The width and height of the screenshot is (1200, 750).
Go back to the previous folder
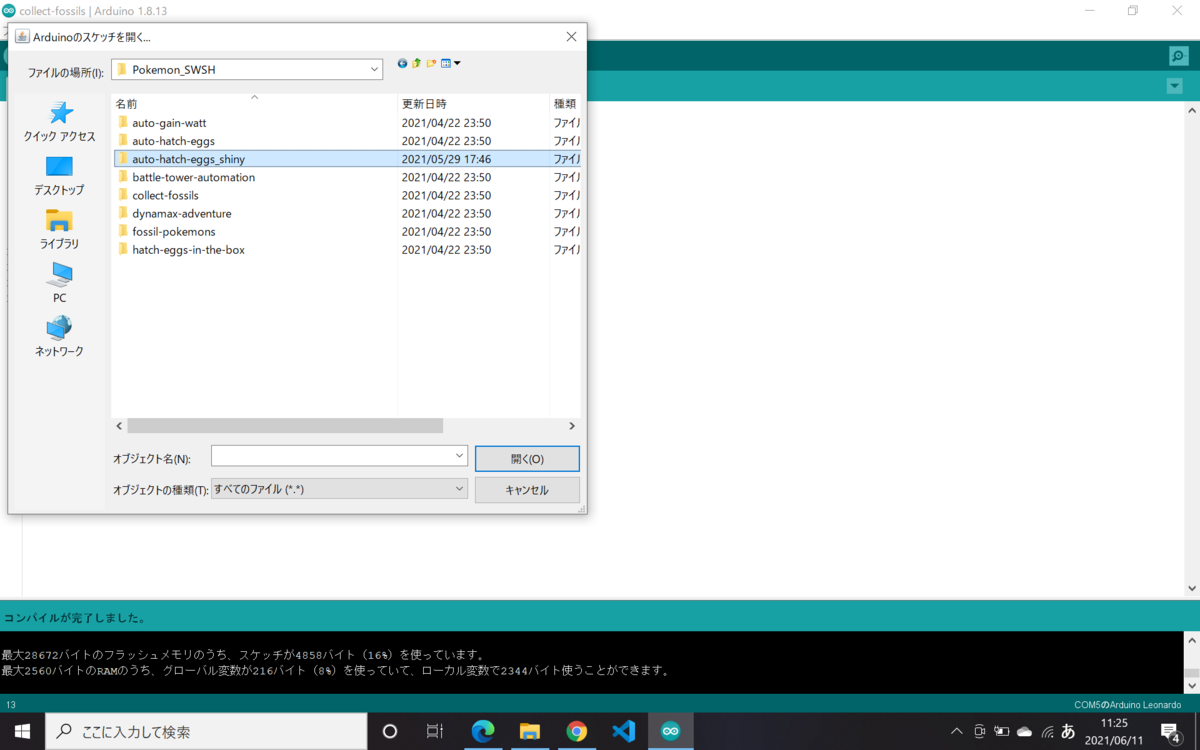coord(402,63)
